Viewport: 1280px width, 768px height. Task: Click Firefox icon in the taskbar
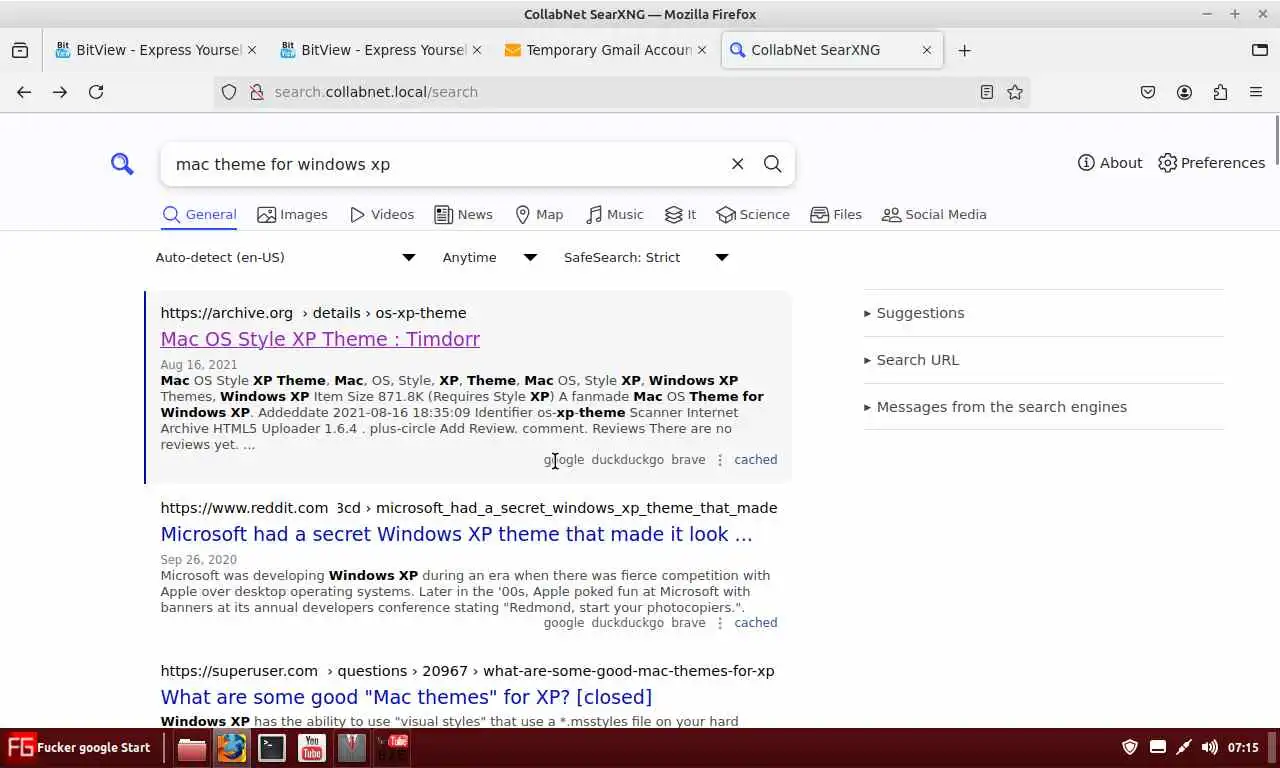(232, 748)
